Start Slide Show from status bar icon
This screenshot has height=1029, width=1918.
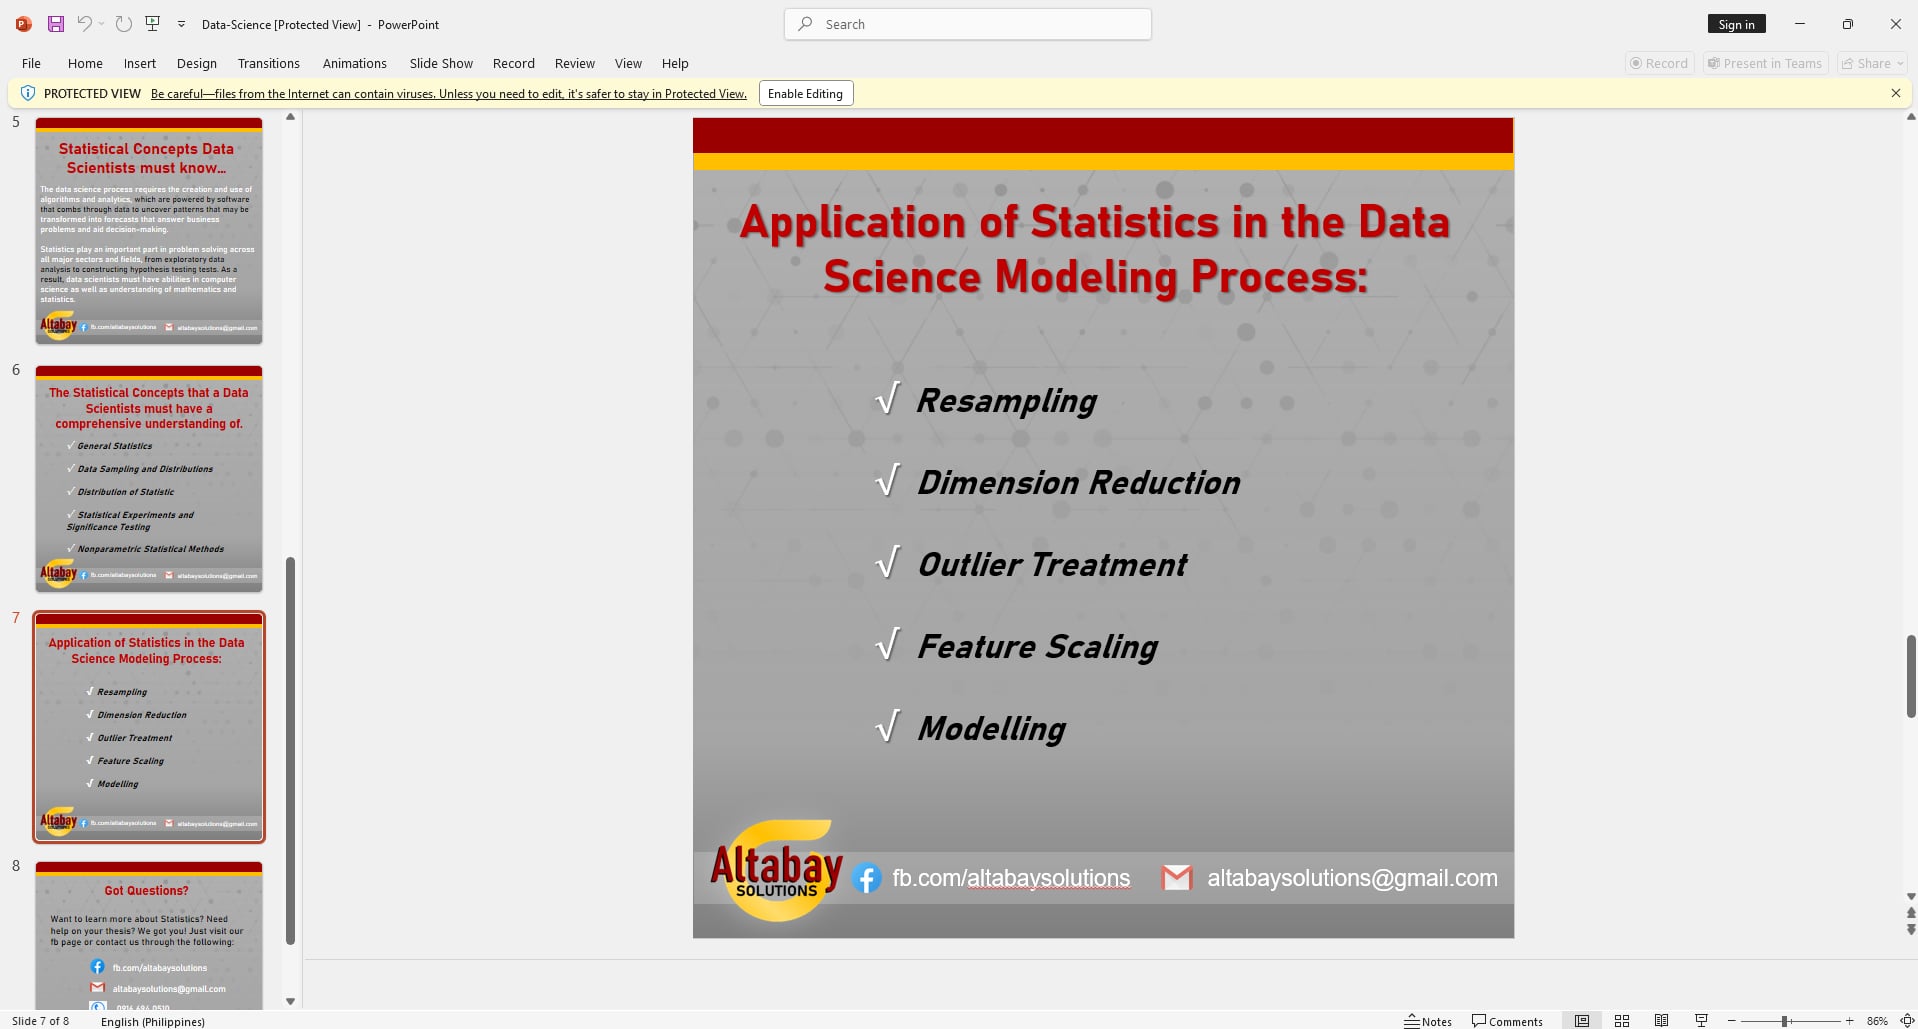[x=1701, y=1021]
